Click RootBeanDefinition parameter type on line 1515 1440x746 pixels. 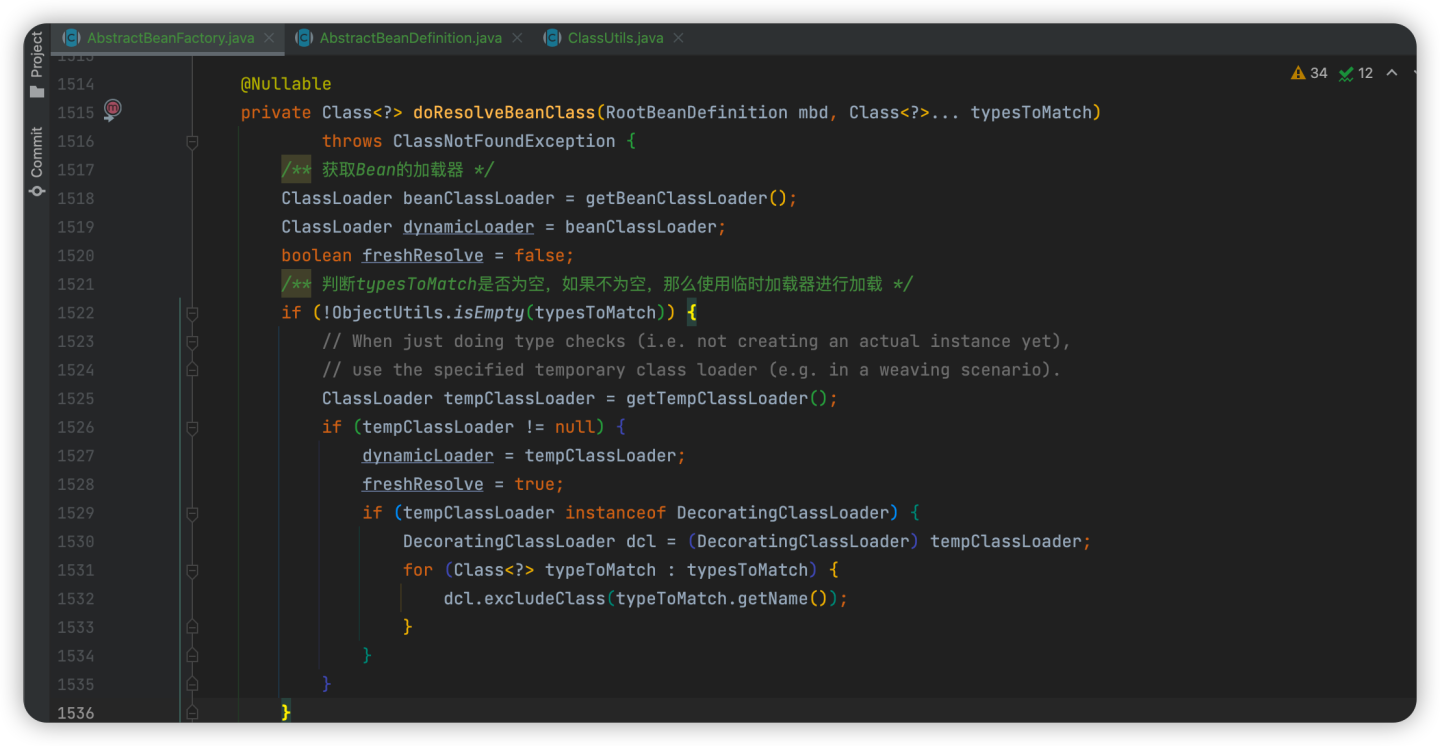pyautogui.click(x=697, y=112)
